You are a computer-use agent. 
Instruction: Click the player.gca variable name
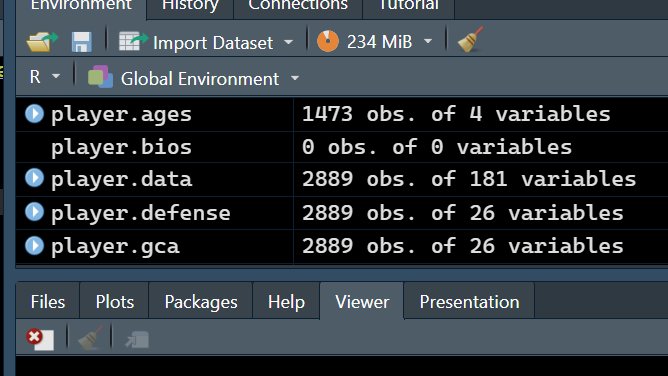coord(115,247)
